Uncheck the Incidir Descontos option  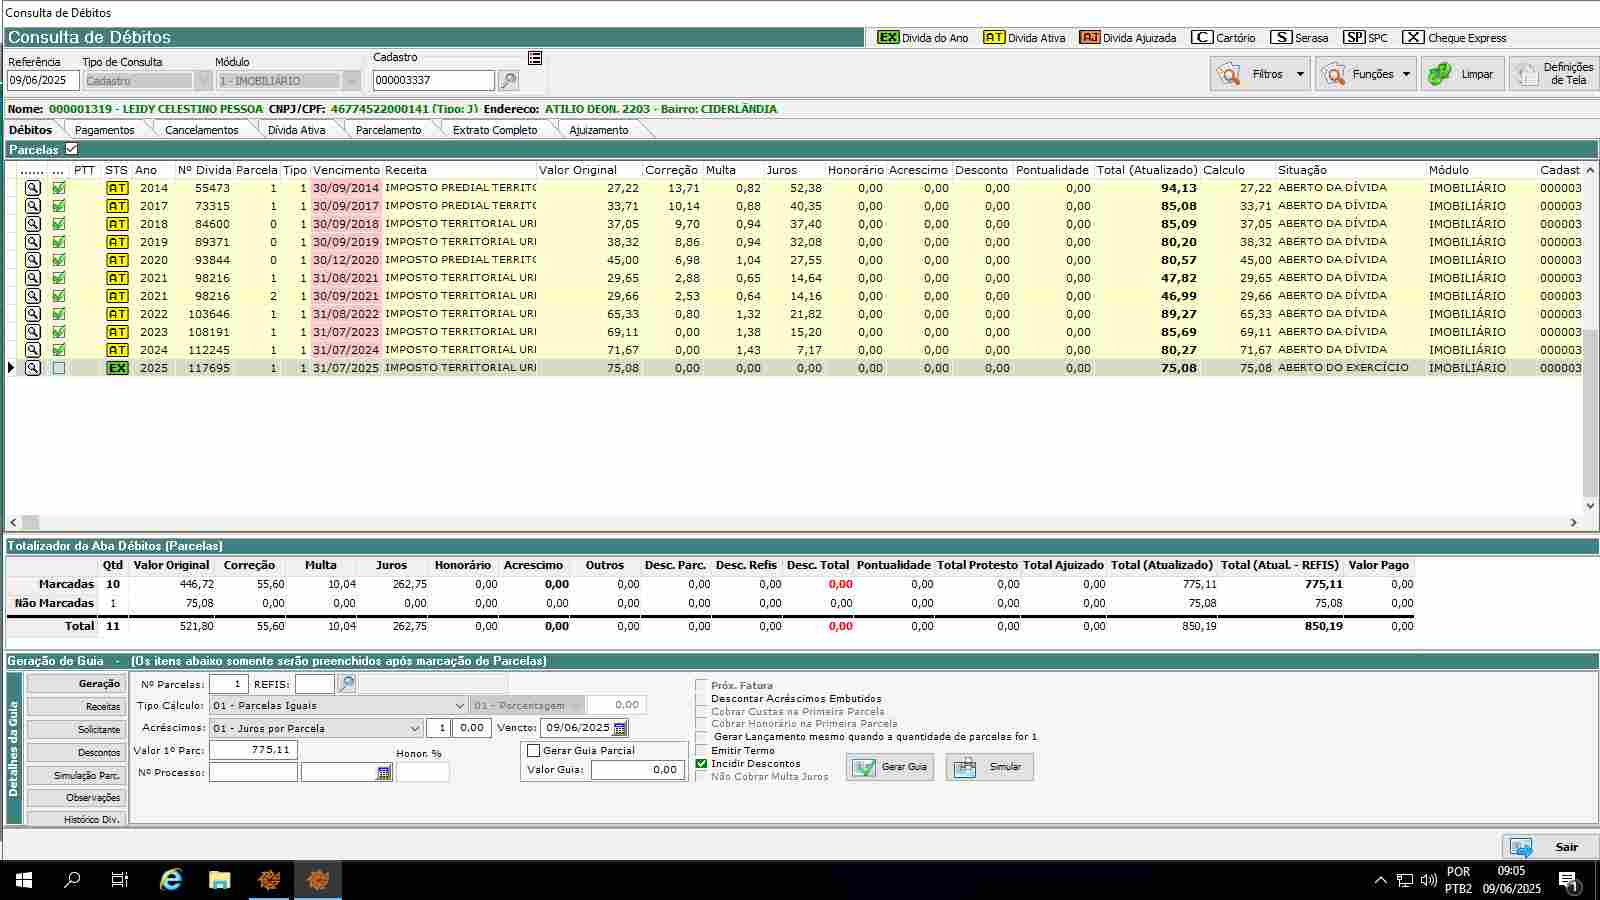[701, 764]
